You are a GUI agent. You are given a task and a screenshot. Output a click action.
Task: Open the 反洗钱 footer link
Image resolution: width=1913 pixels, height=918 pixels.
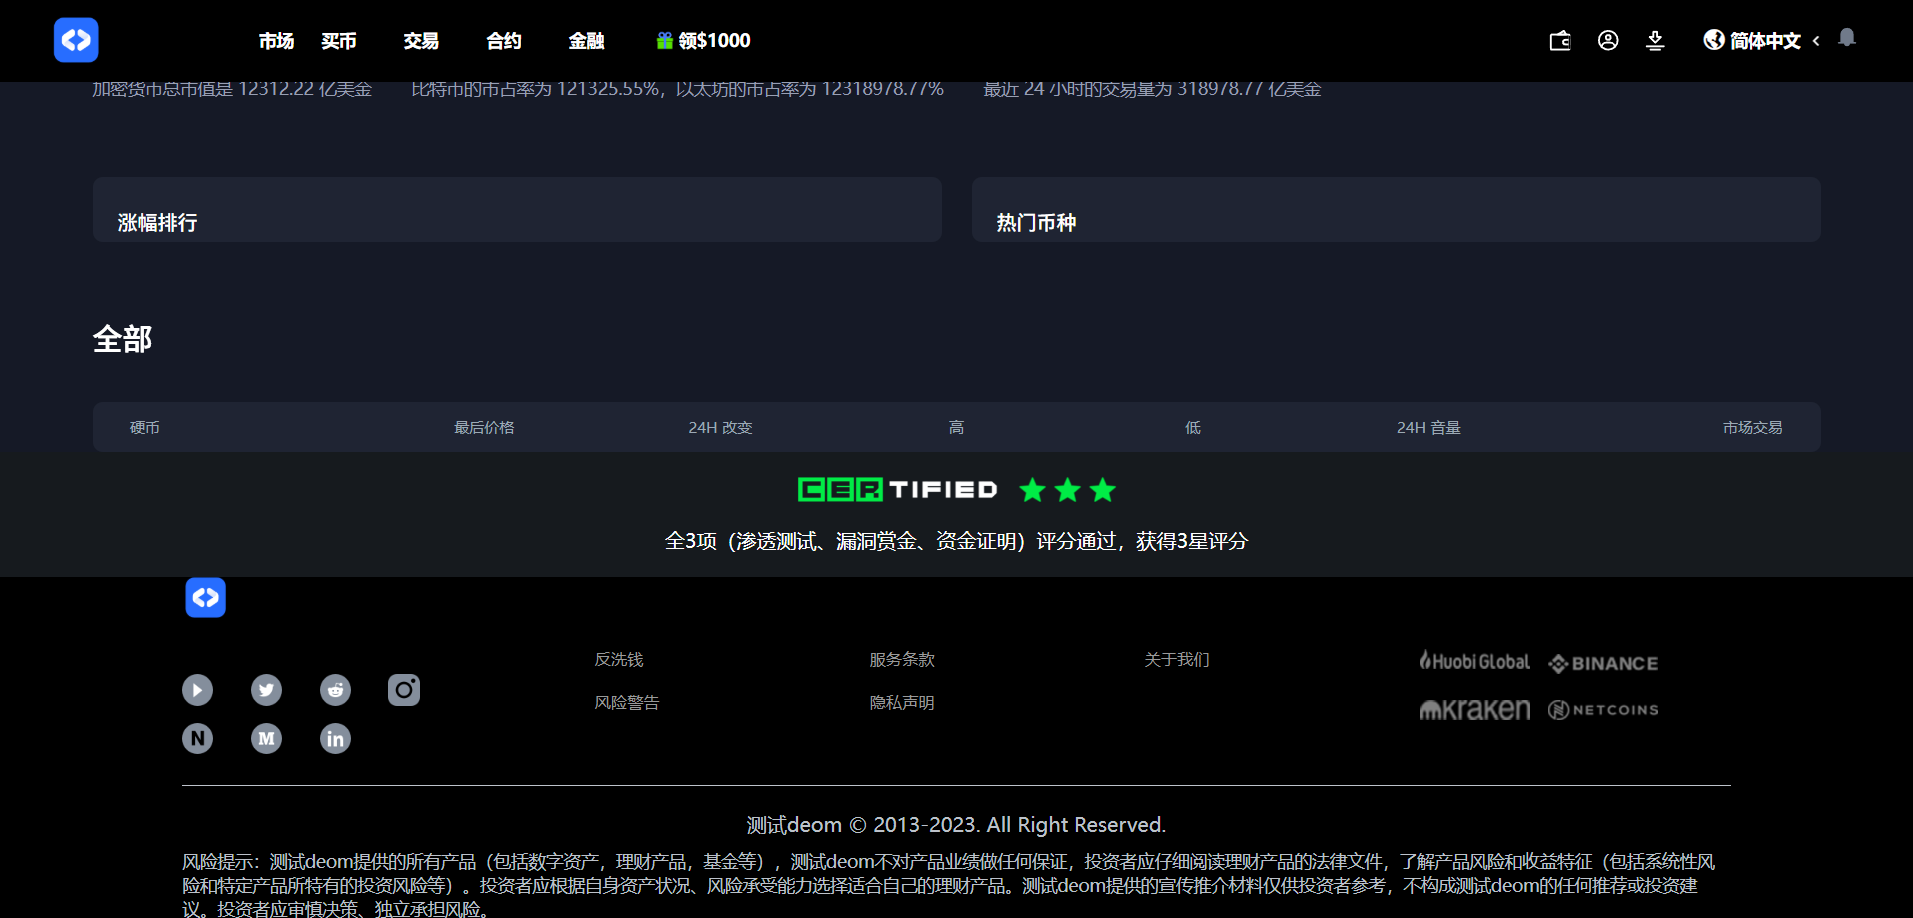(619, 660)
